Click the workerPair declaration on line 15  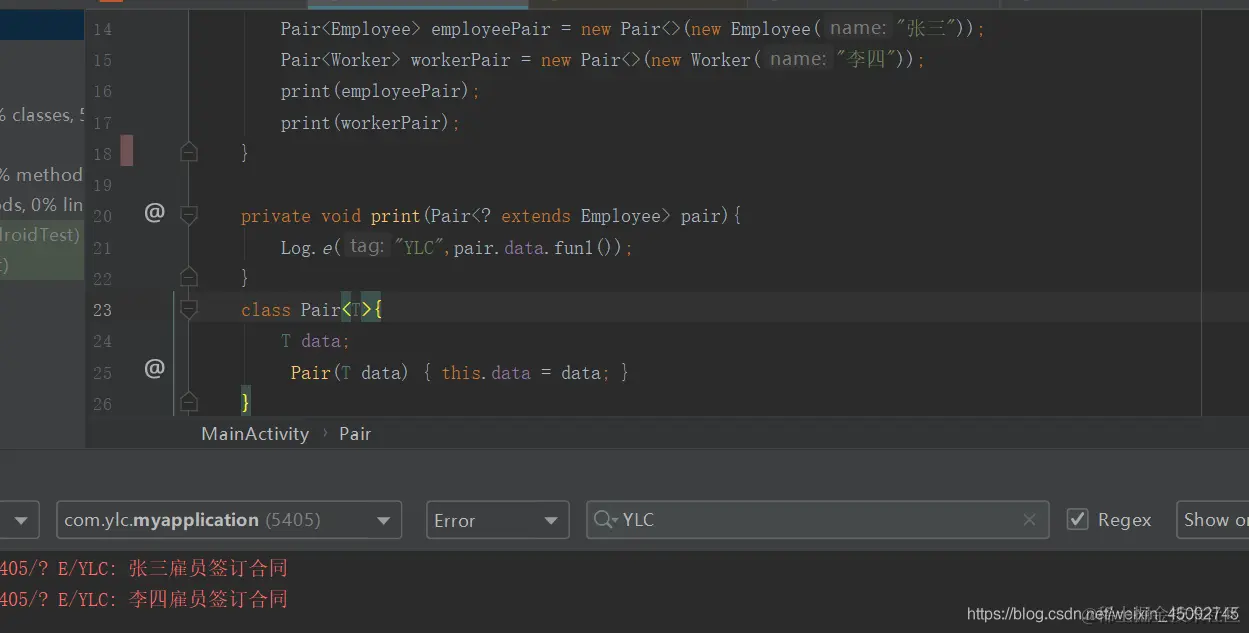click(603, 60)
